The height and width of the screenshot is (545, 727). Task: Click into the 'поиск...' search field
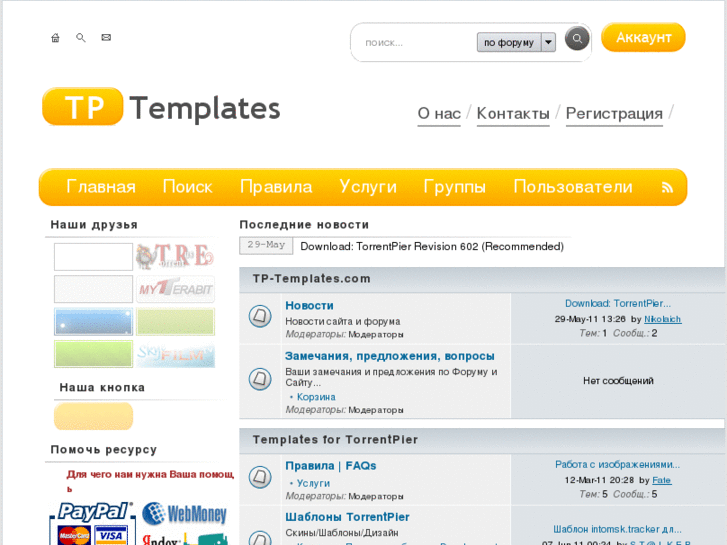click(417, 43)
